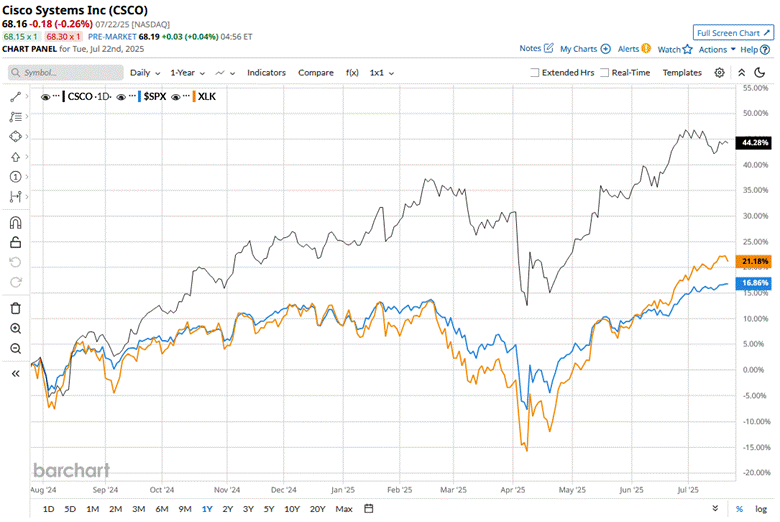This screenshot has width=780, height=522.
Task: Select the trend line drawing tool
Action: click(15, 97)
